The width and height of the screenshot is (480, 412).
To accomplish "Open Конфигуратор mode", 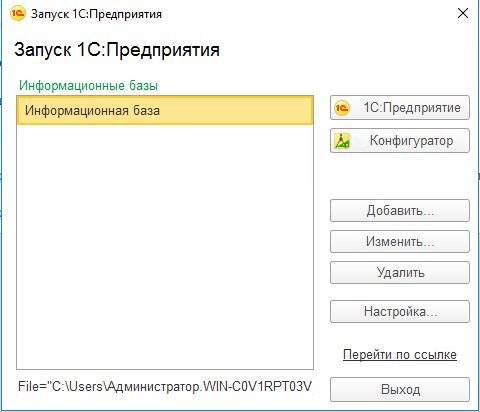I will [x=400, y=140].
